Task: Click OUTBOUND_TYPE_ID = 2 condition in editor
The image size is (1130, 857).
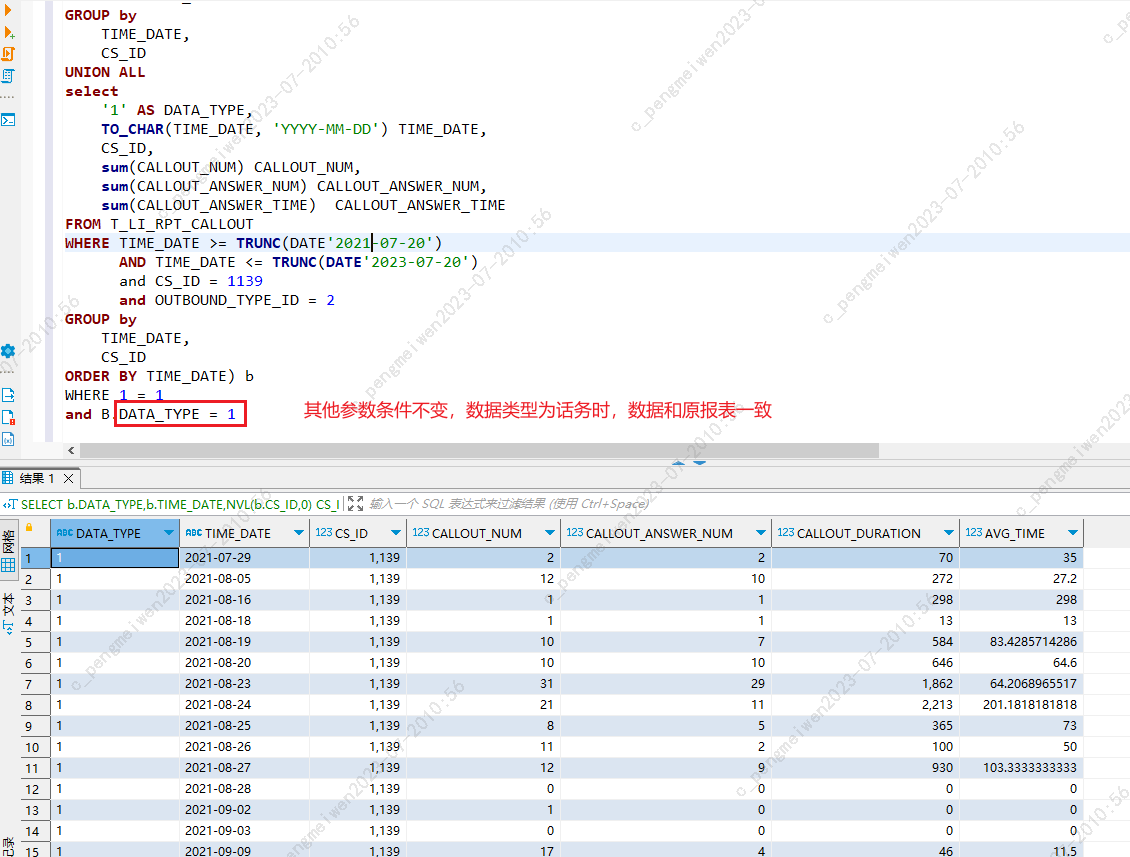Action: coord(244,301)
